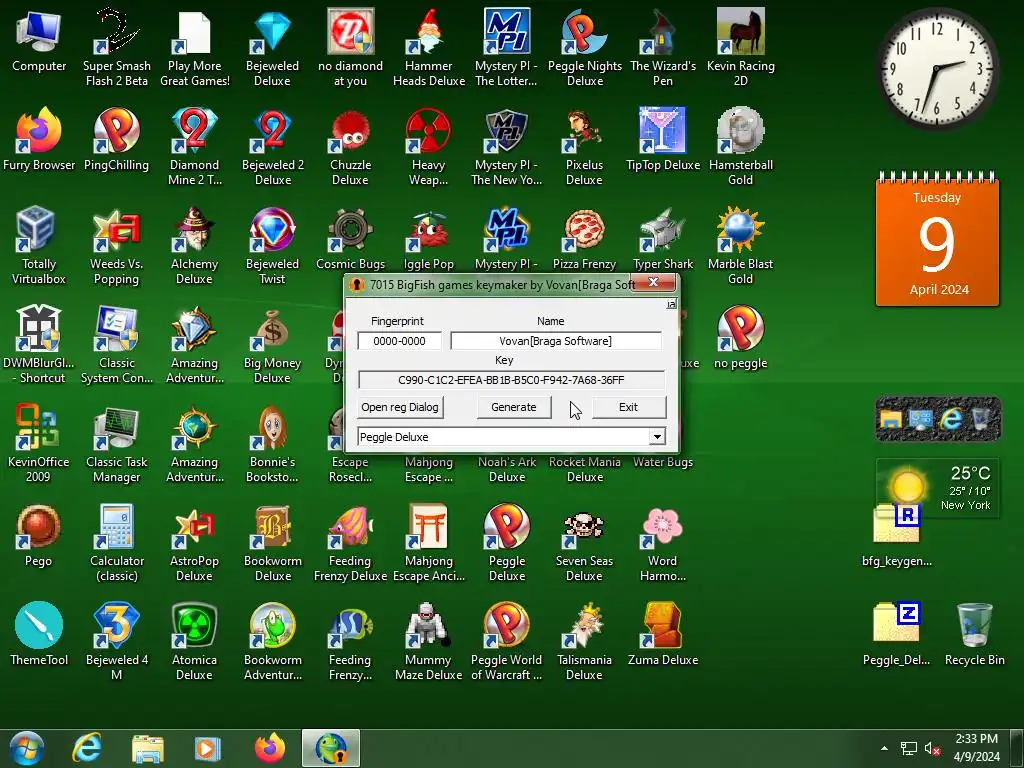Click the Fingerprint input field
The width and height of the screenshot is (1024, 768).
[x=399, y=341]
